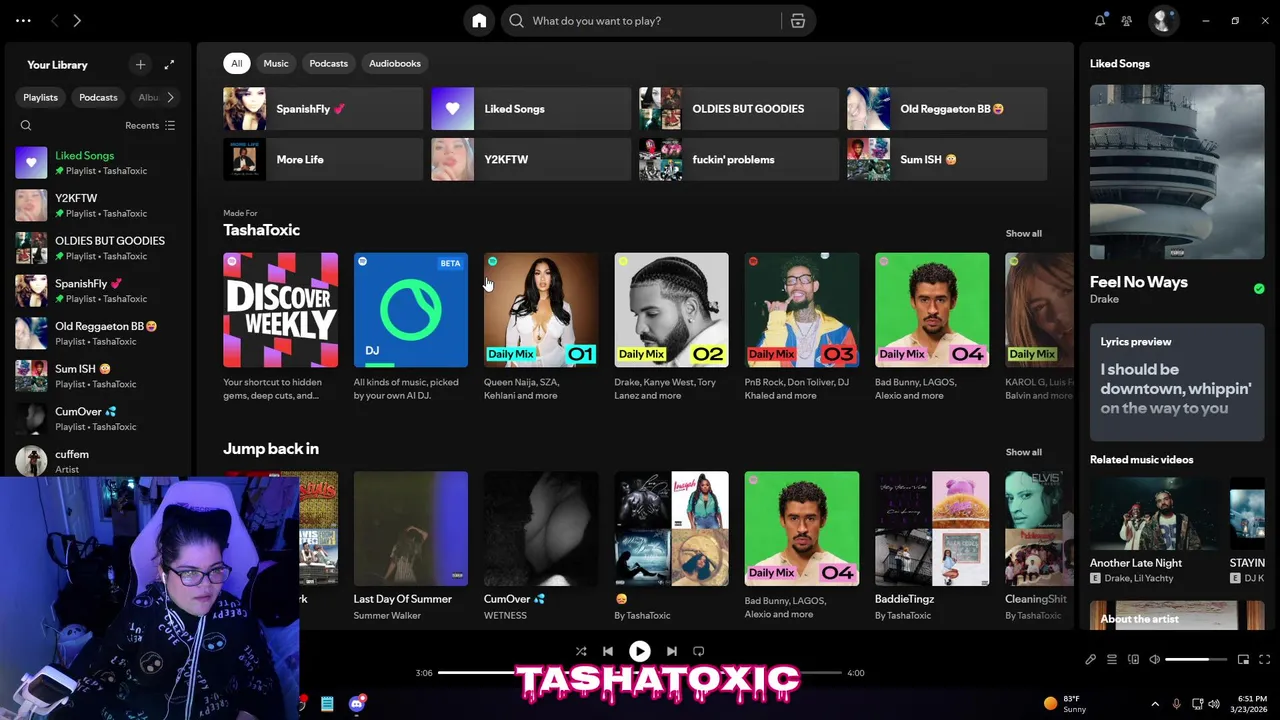Open the user profile avatar menu
This screenshot has height=720, width=1280.
click(x=1162, y=20)
